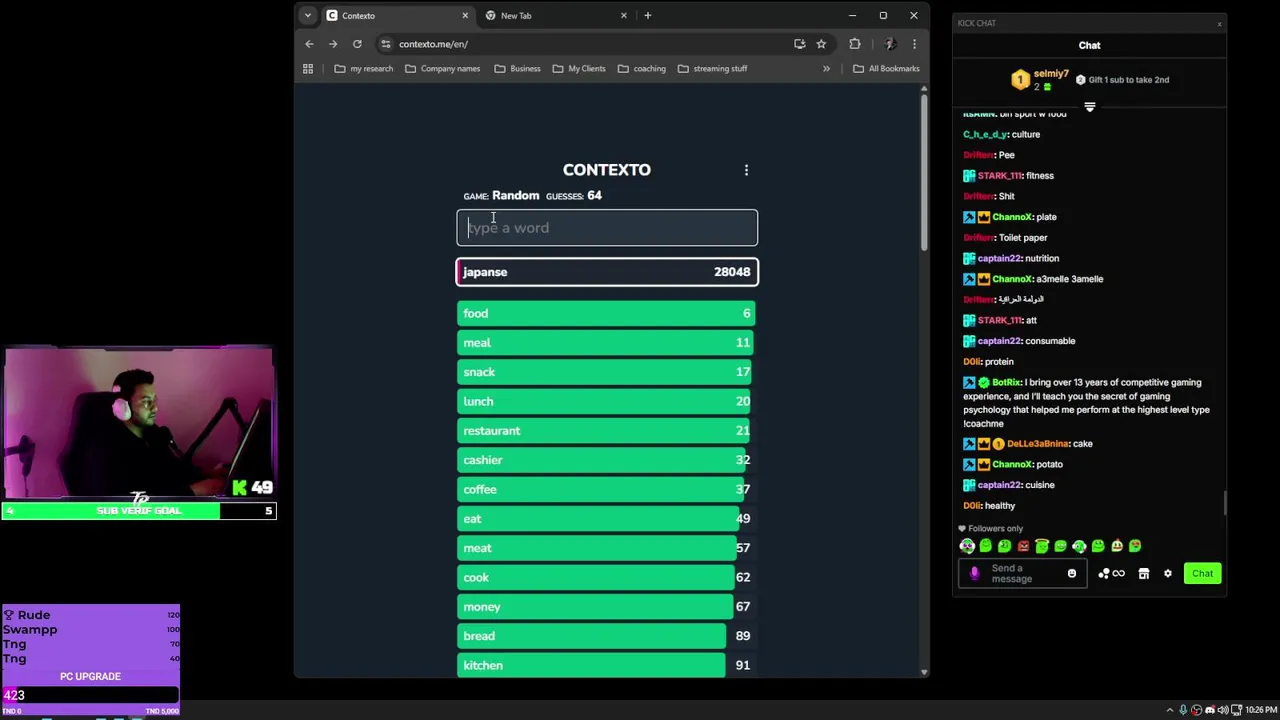The width and height of the screenshot is (1280, 720).
Task: Click the browser back arrow
Action: click(x=309, y=44)
